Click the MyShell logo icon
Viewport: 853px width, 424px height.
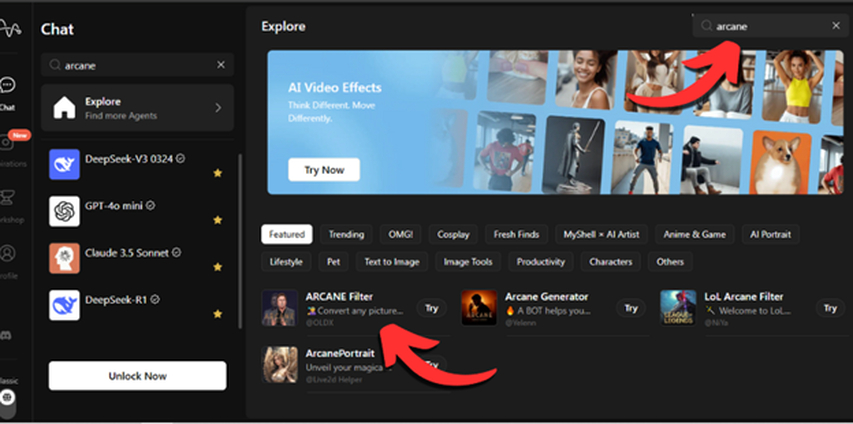tap(9, 29)
